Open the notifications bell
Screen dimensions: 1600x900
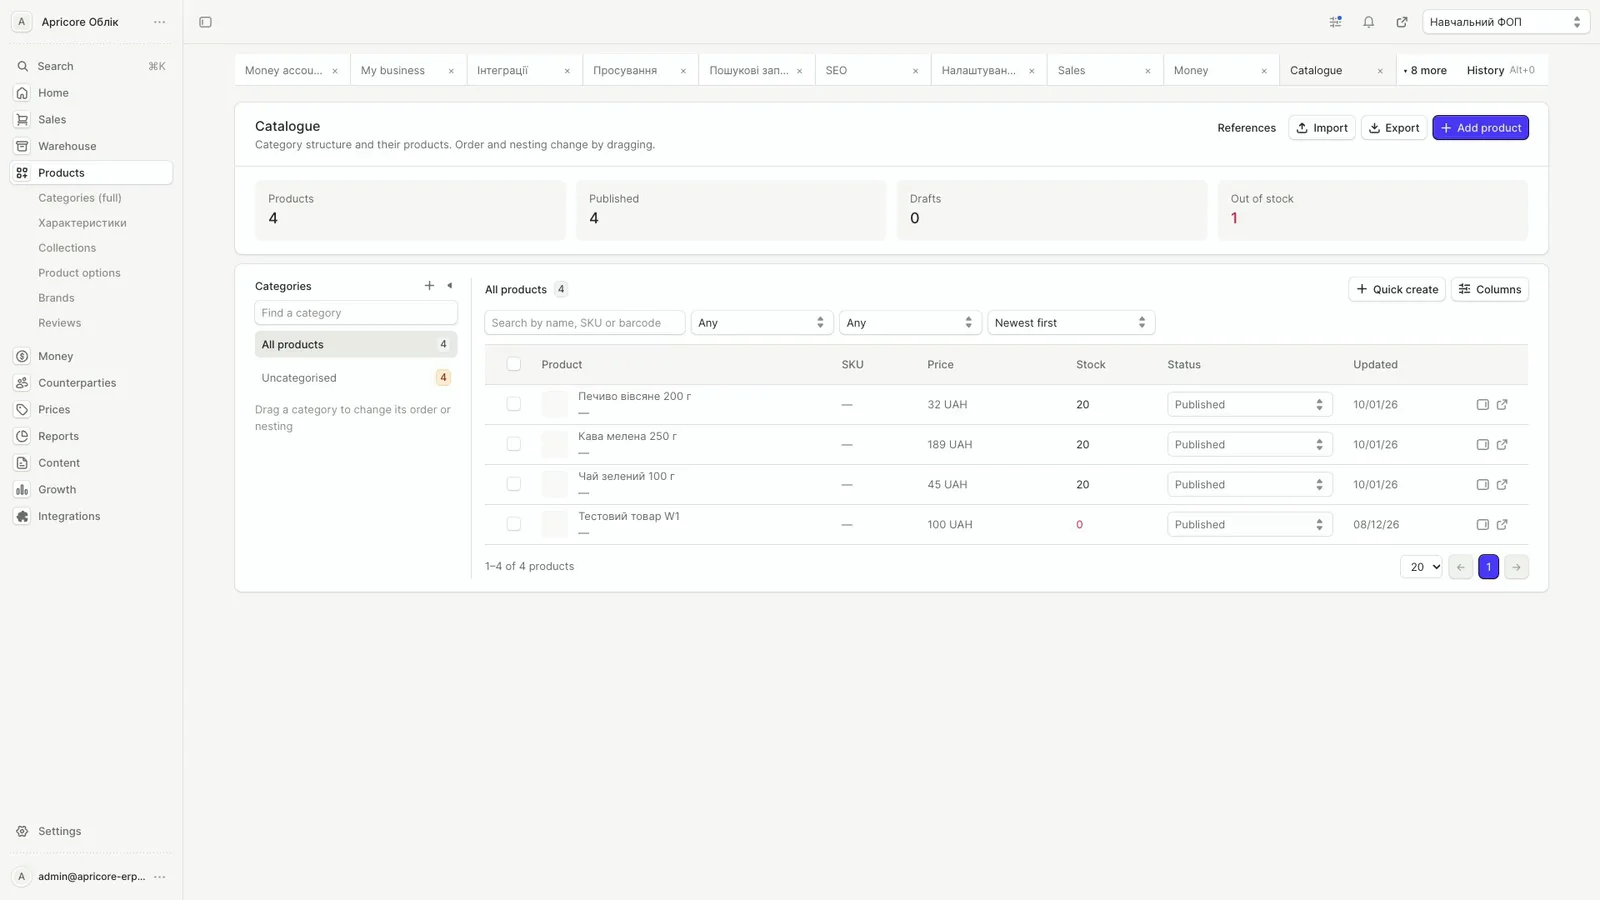[x=1368, y=22]
